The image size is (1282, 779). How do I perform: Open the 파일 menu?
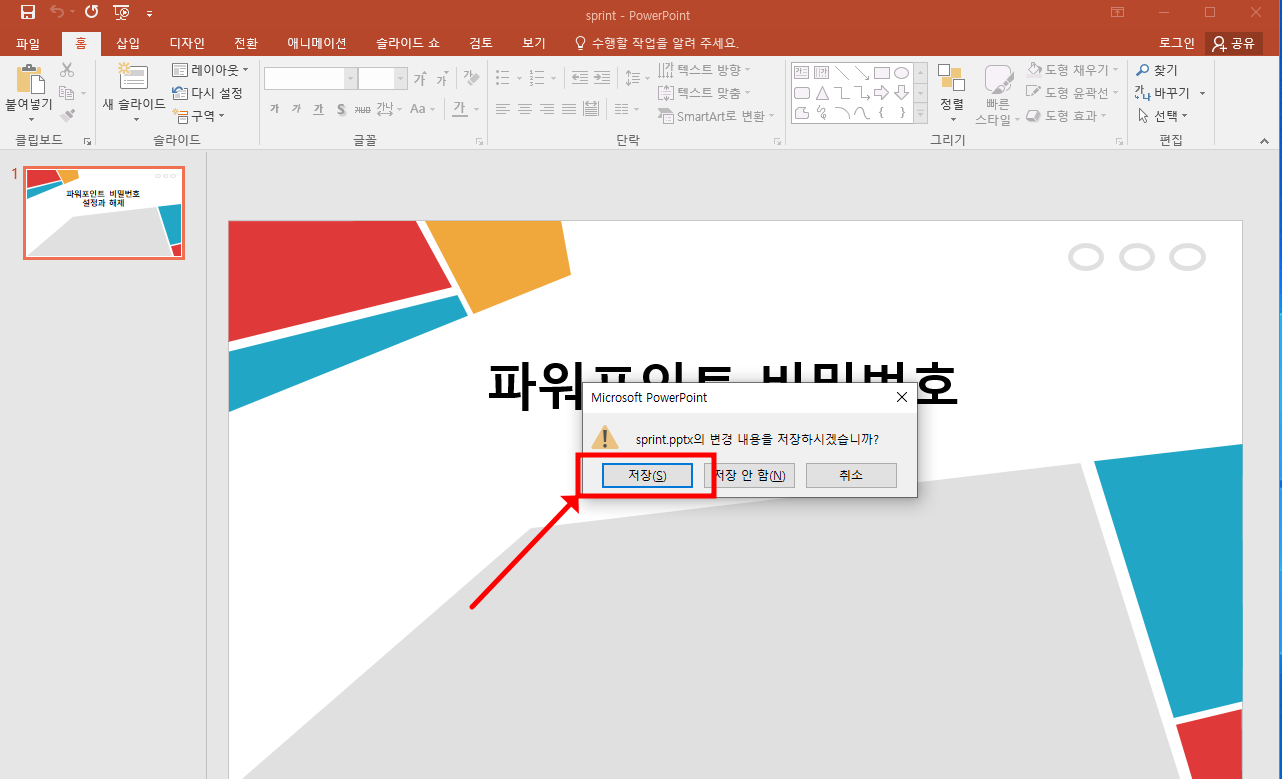[x=28, y=43]
